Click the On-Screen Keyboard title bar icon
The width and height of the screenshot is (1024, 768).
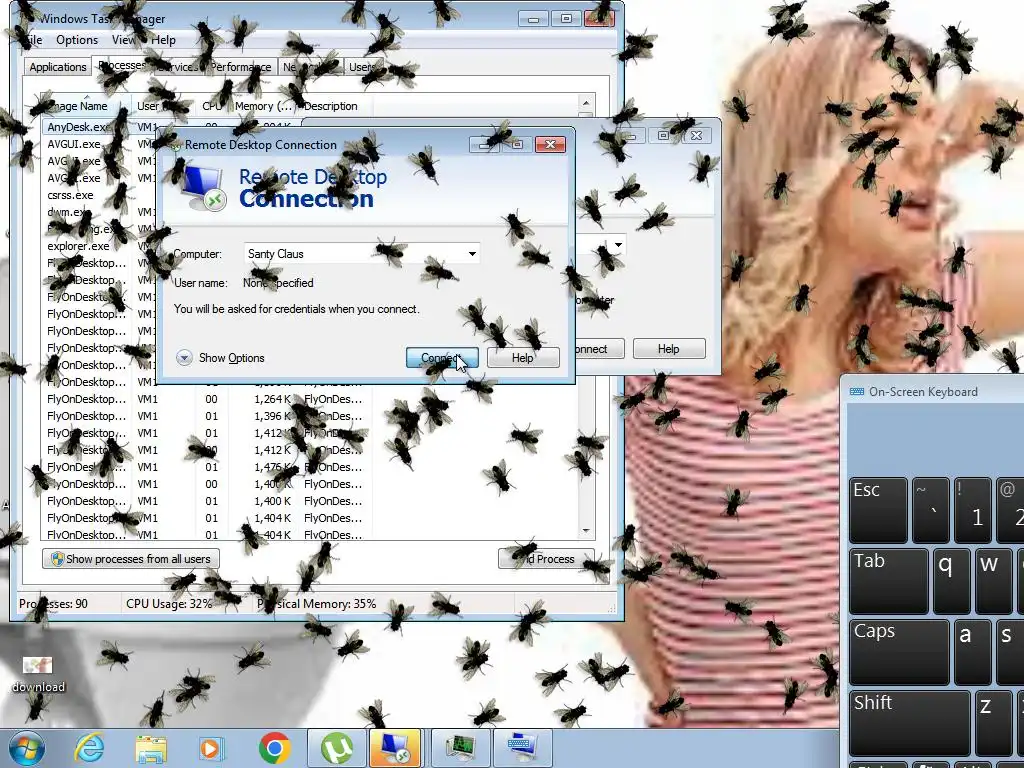[857, 391]
